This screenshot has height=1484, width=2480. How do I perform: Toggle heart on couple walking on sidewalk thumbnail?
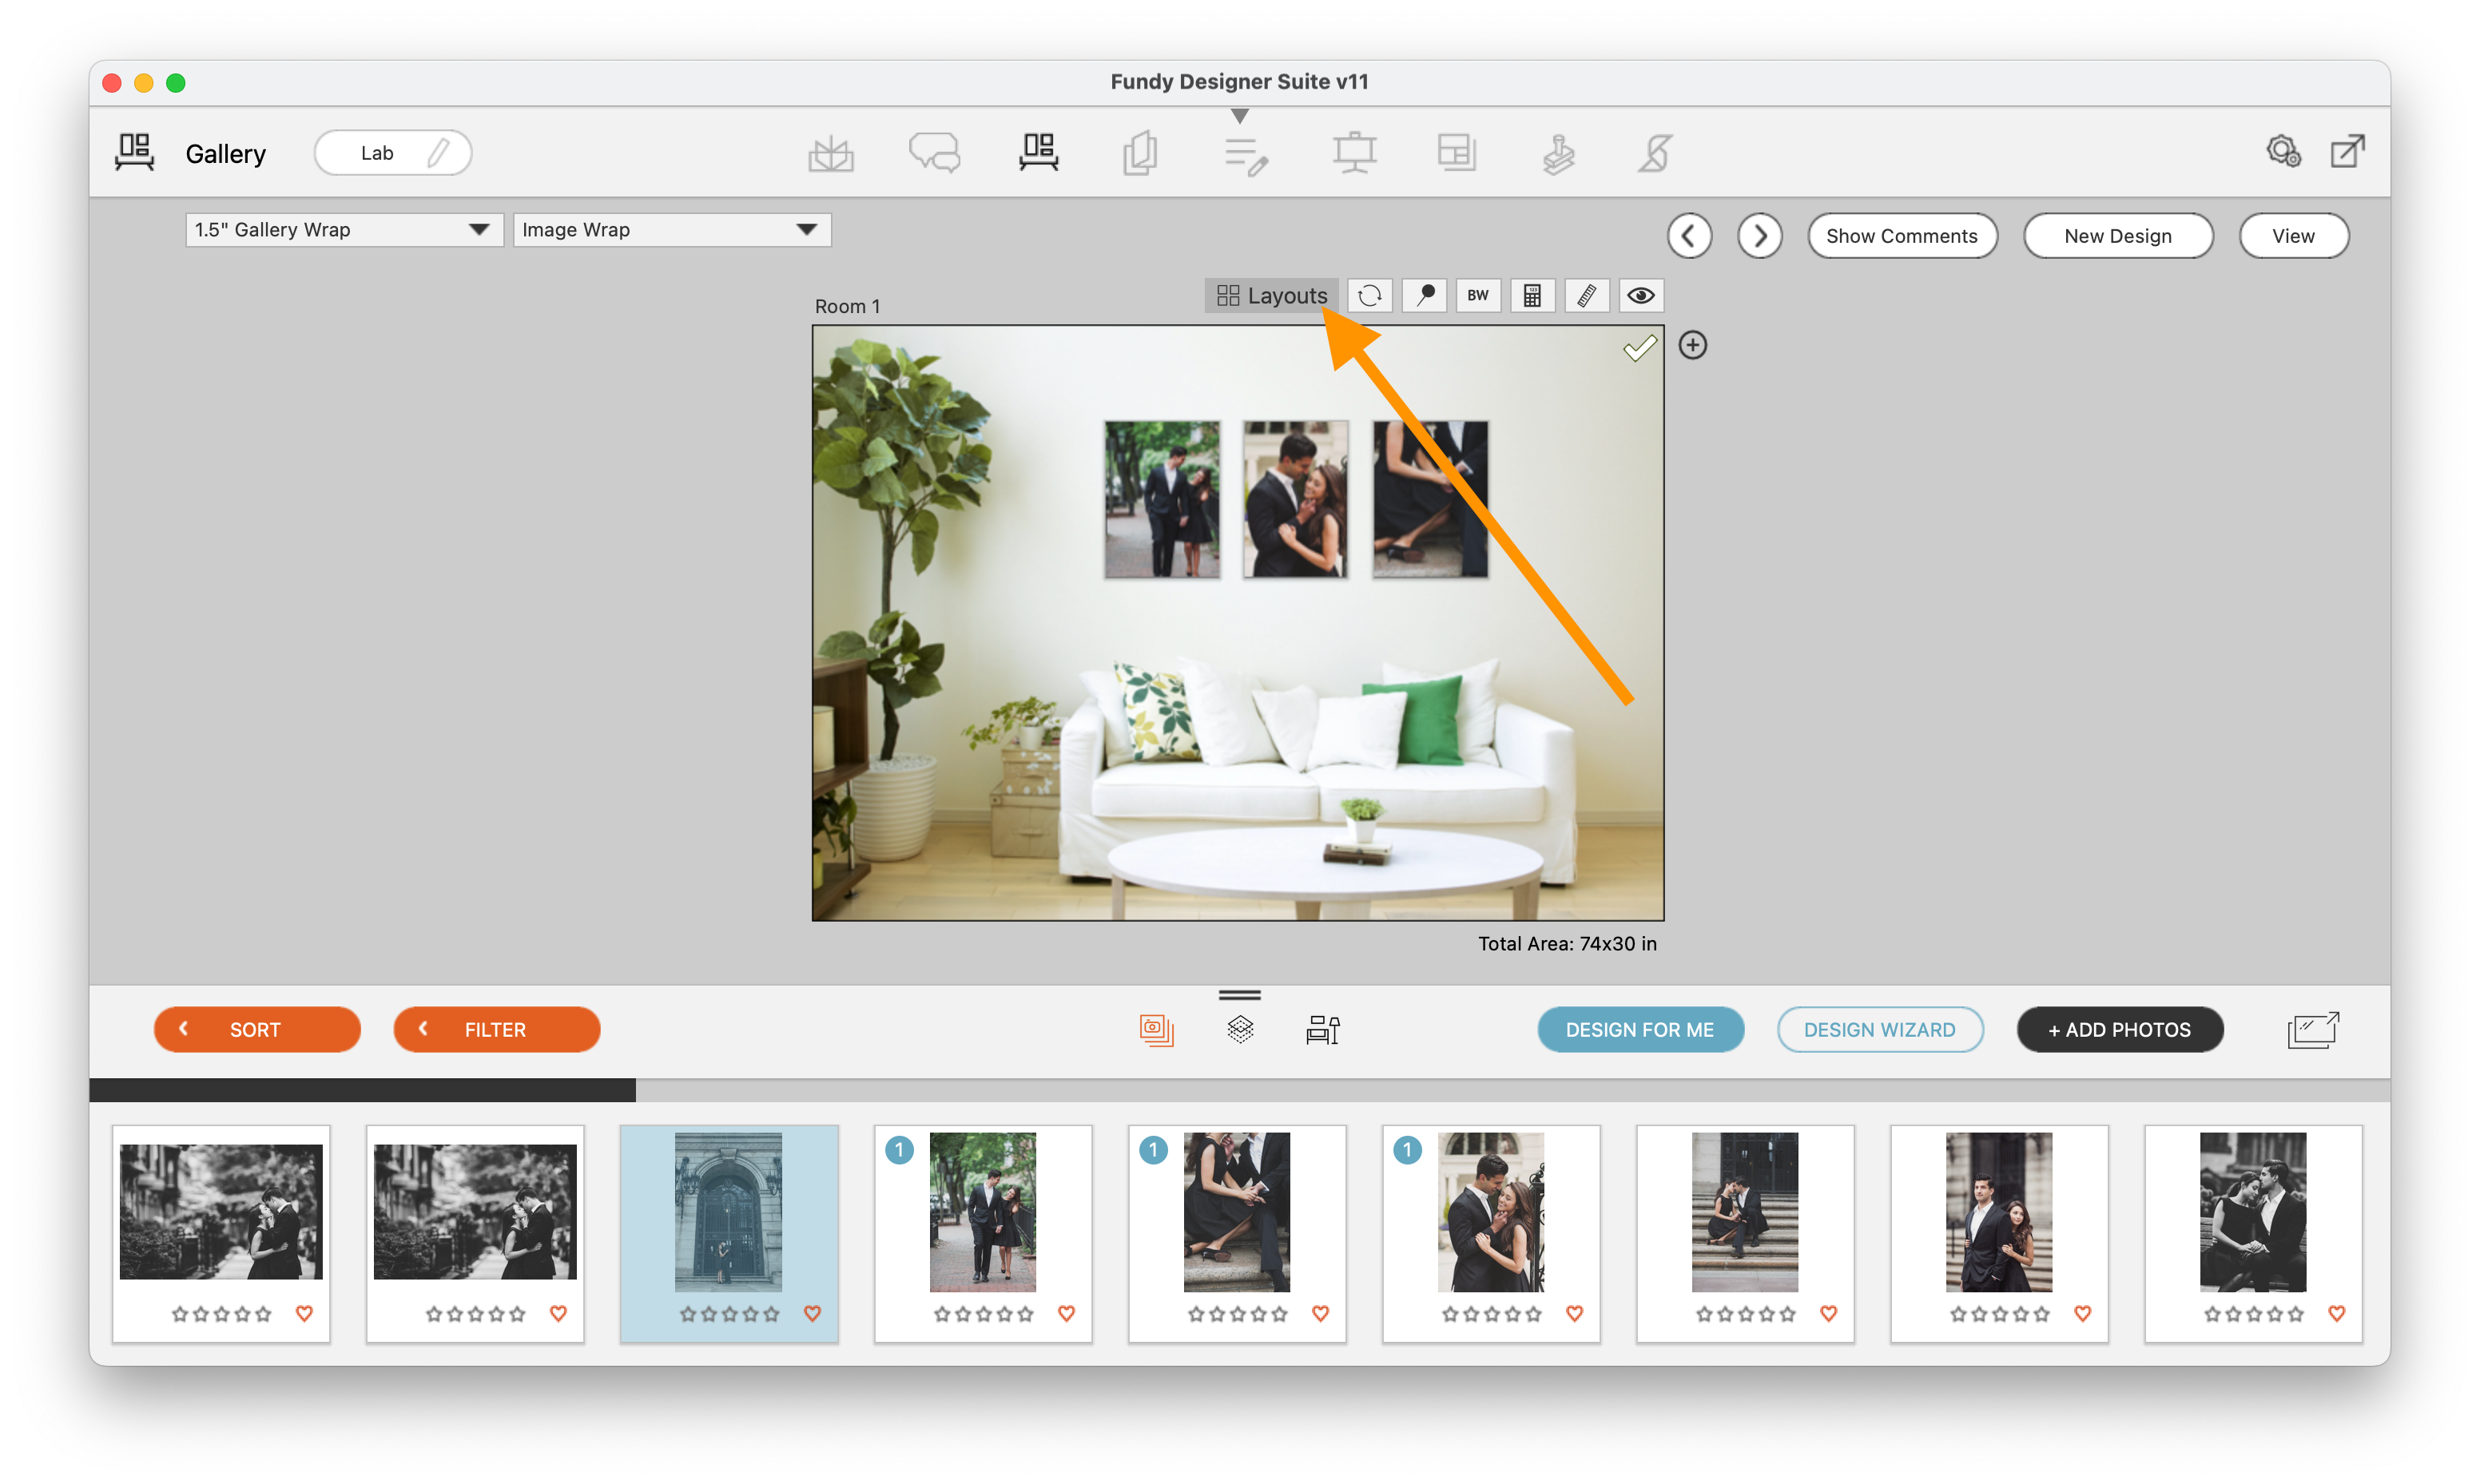(1066, 1313)
